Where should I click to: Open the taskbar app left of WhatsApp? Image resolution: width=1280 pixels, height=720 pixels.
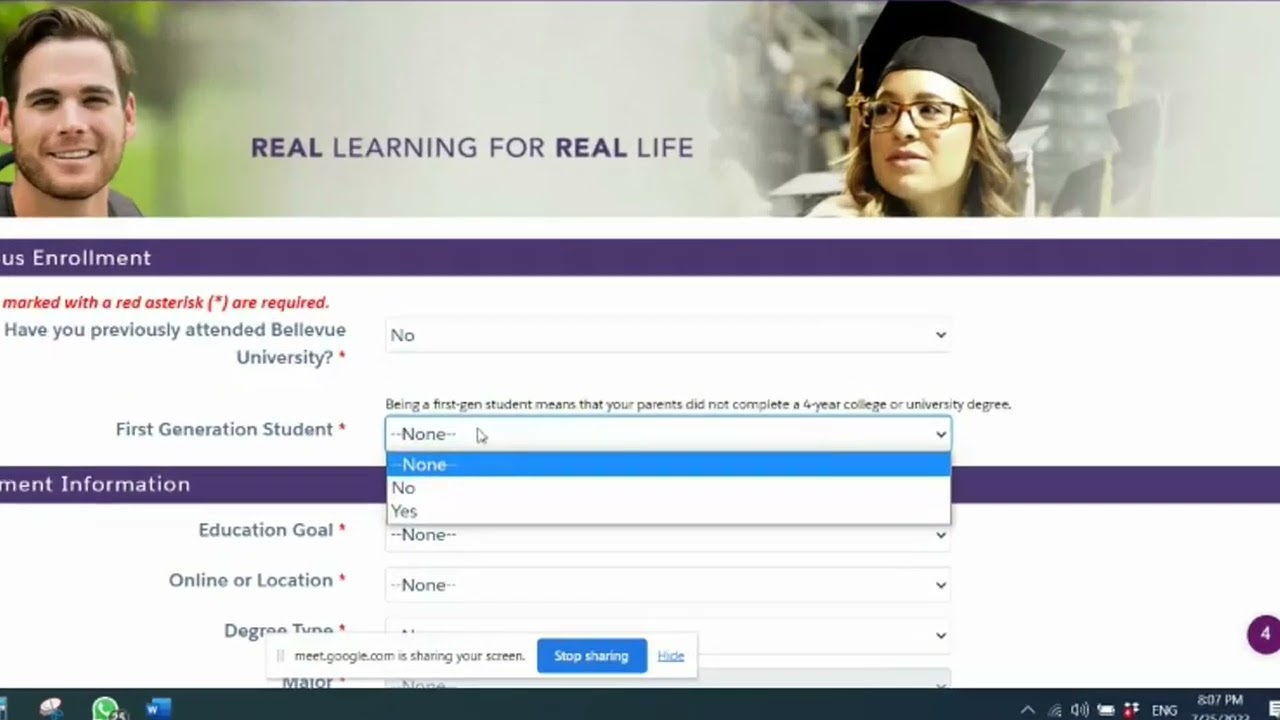pos(51,708)
